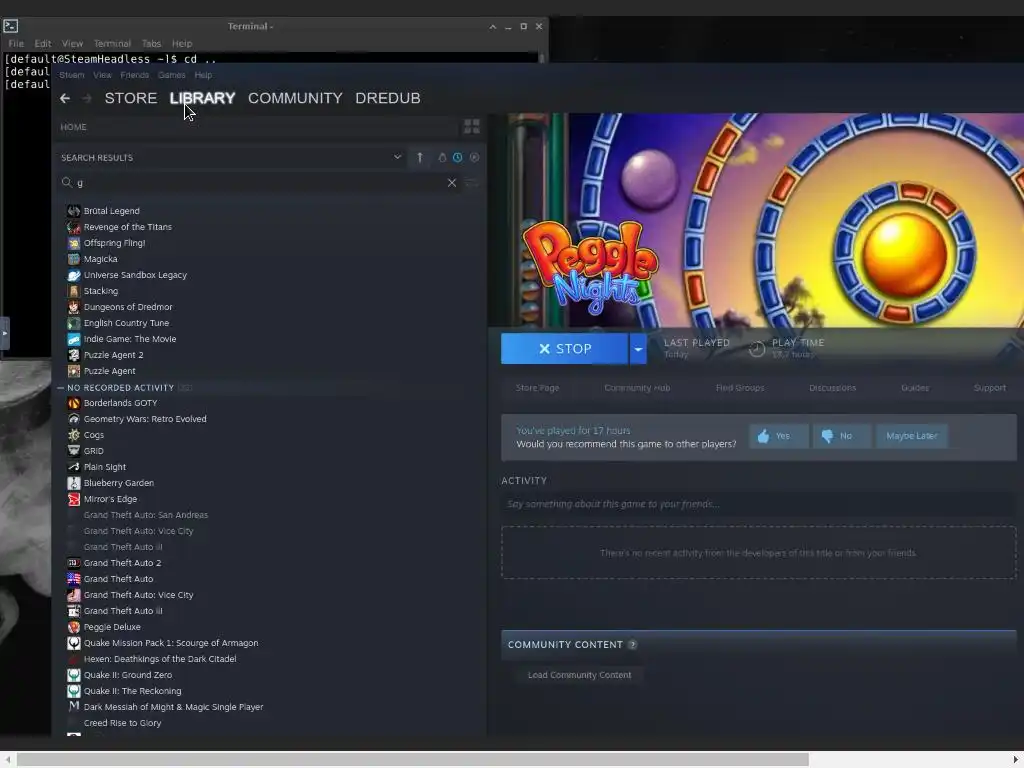Image resolution: width=1024 pixels, height=768 pixels.
Task: Select the Stacking game icon
Action: [x=74, y=291]
